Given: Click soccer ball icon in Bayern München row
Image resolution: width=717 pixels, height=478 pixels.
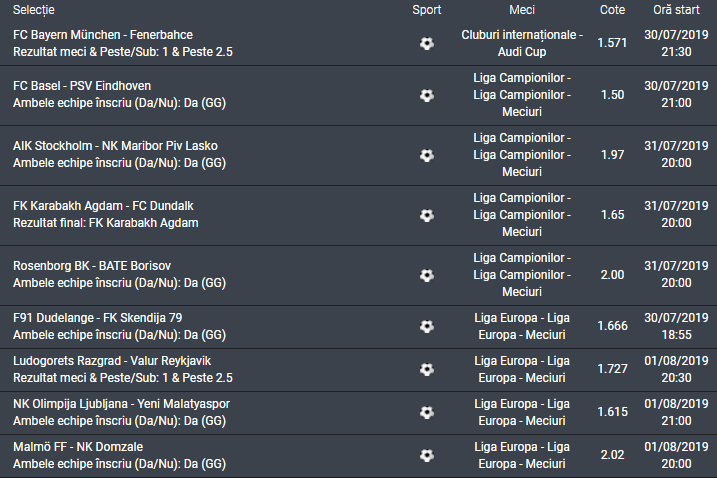Looking at the screenshot, I should tap(427, 43).
